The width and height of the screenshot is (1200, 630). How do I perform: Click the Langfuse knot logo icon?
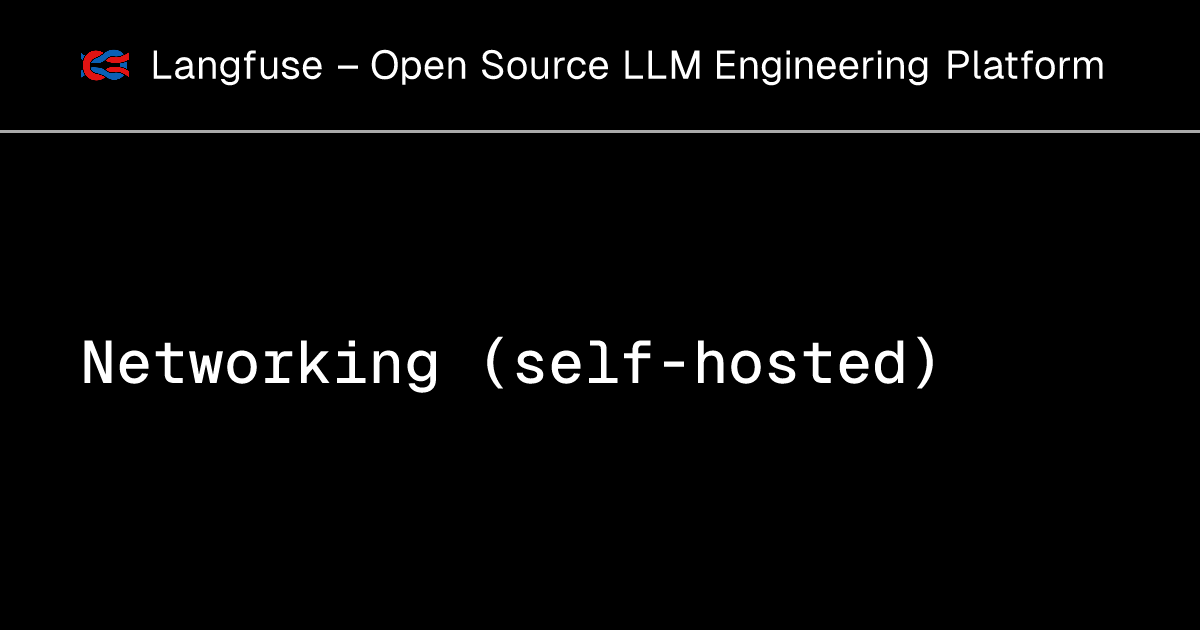point(105,66)
